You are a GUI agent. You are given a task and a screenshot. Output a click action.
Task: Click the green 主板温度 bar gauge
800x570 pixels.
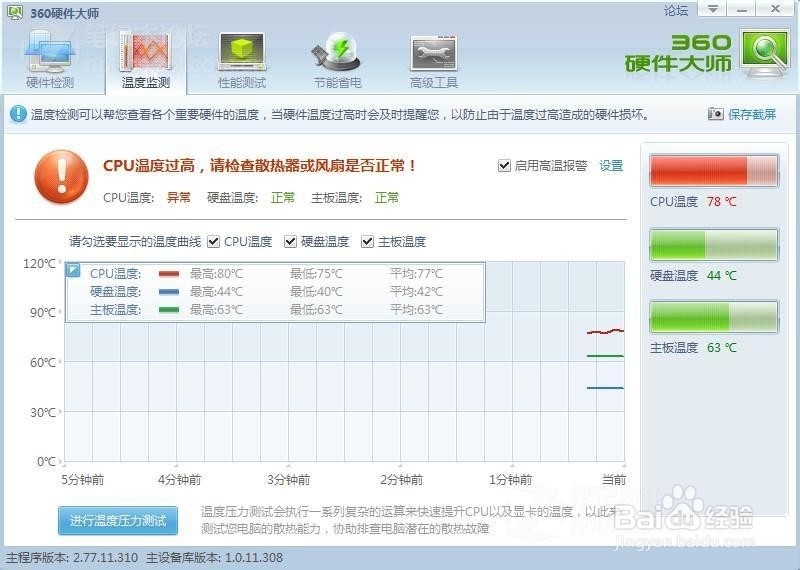tap(714, 317)
